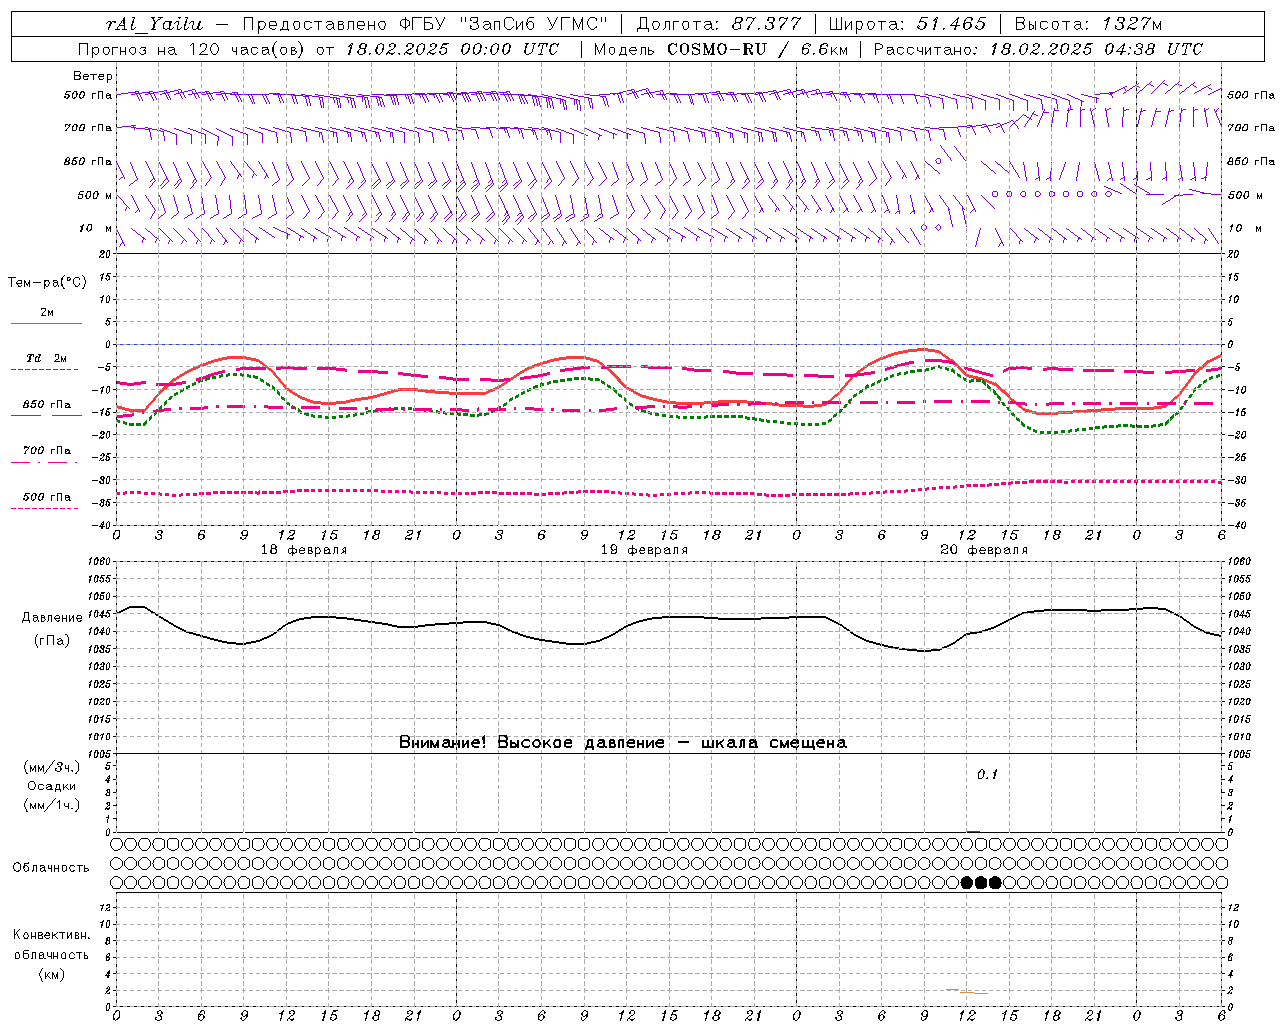This screenshot has height=1024, width=1280.
Task: Click the dotted pink line sample under the 500 гПа legend
Action: click(45, 508)
